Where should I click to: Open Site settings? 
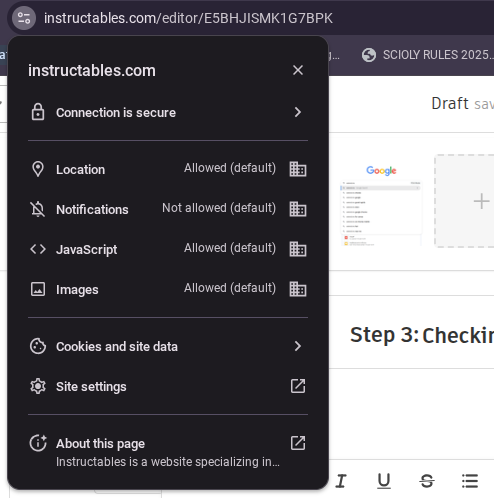point(168,386)
